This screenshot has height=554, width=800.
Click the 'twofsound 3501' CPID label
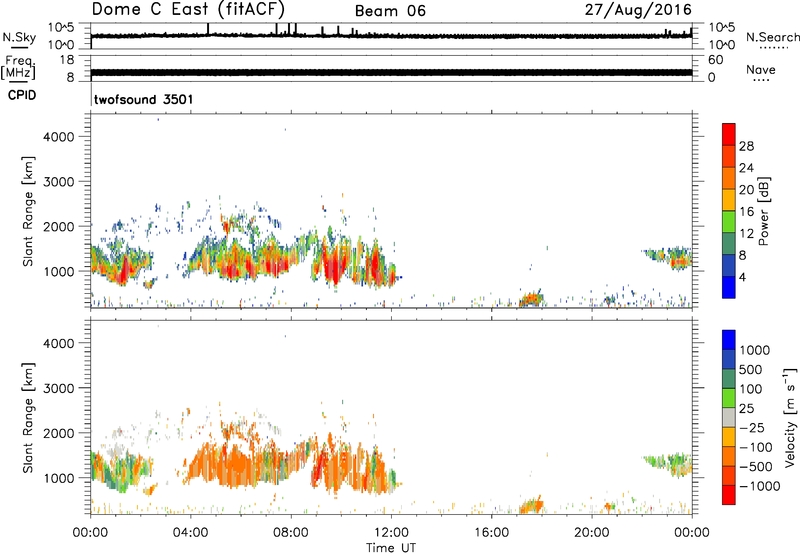[x=144, y=99]
